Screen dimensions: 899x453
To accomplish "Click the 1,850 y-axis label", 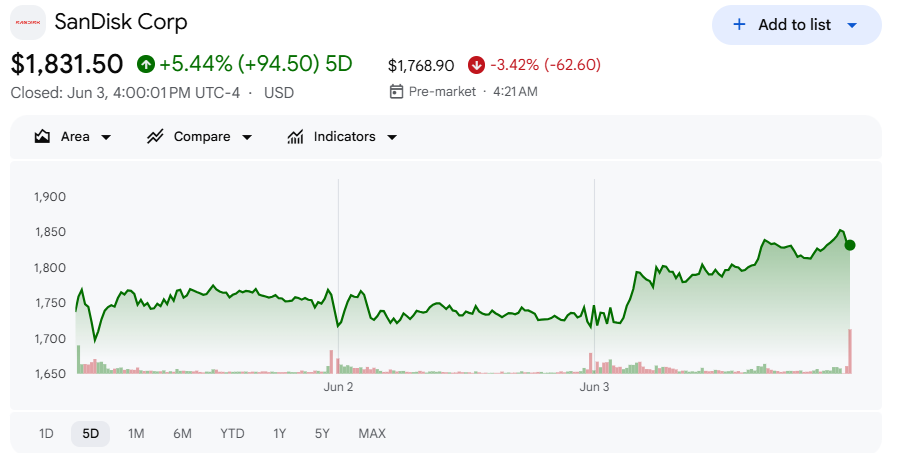I will click(x=50, y=232).
